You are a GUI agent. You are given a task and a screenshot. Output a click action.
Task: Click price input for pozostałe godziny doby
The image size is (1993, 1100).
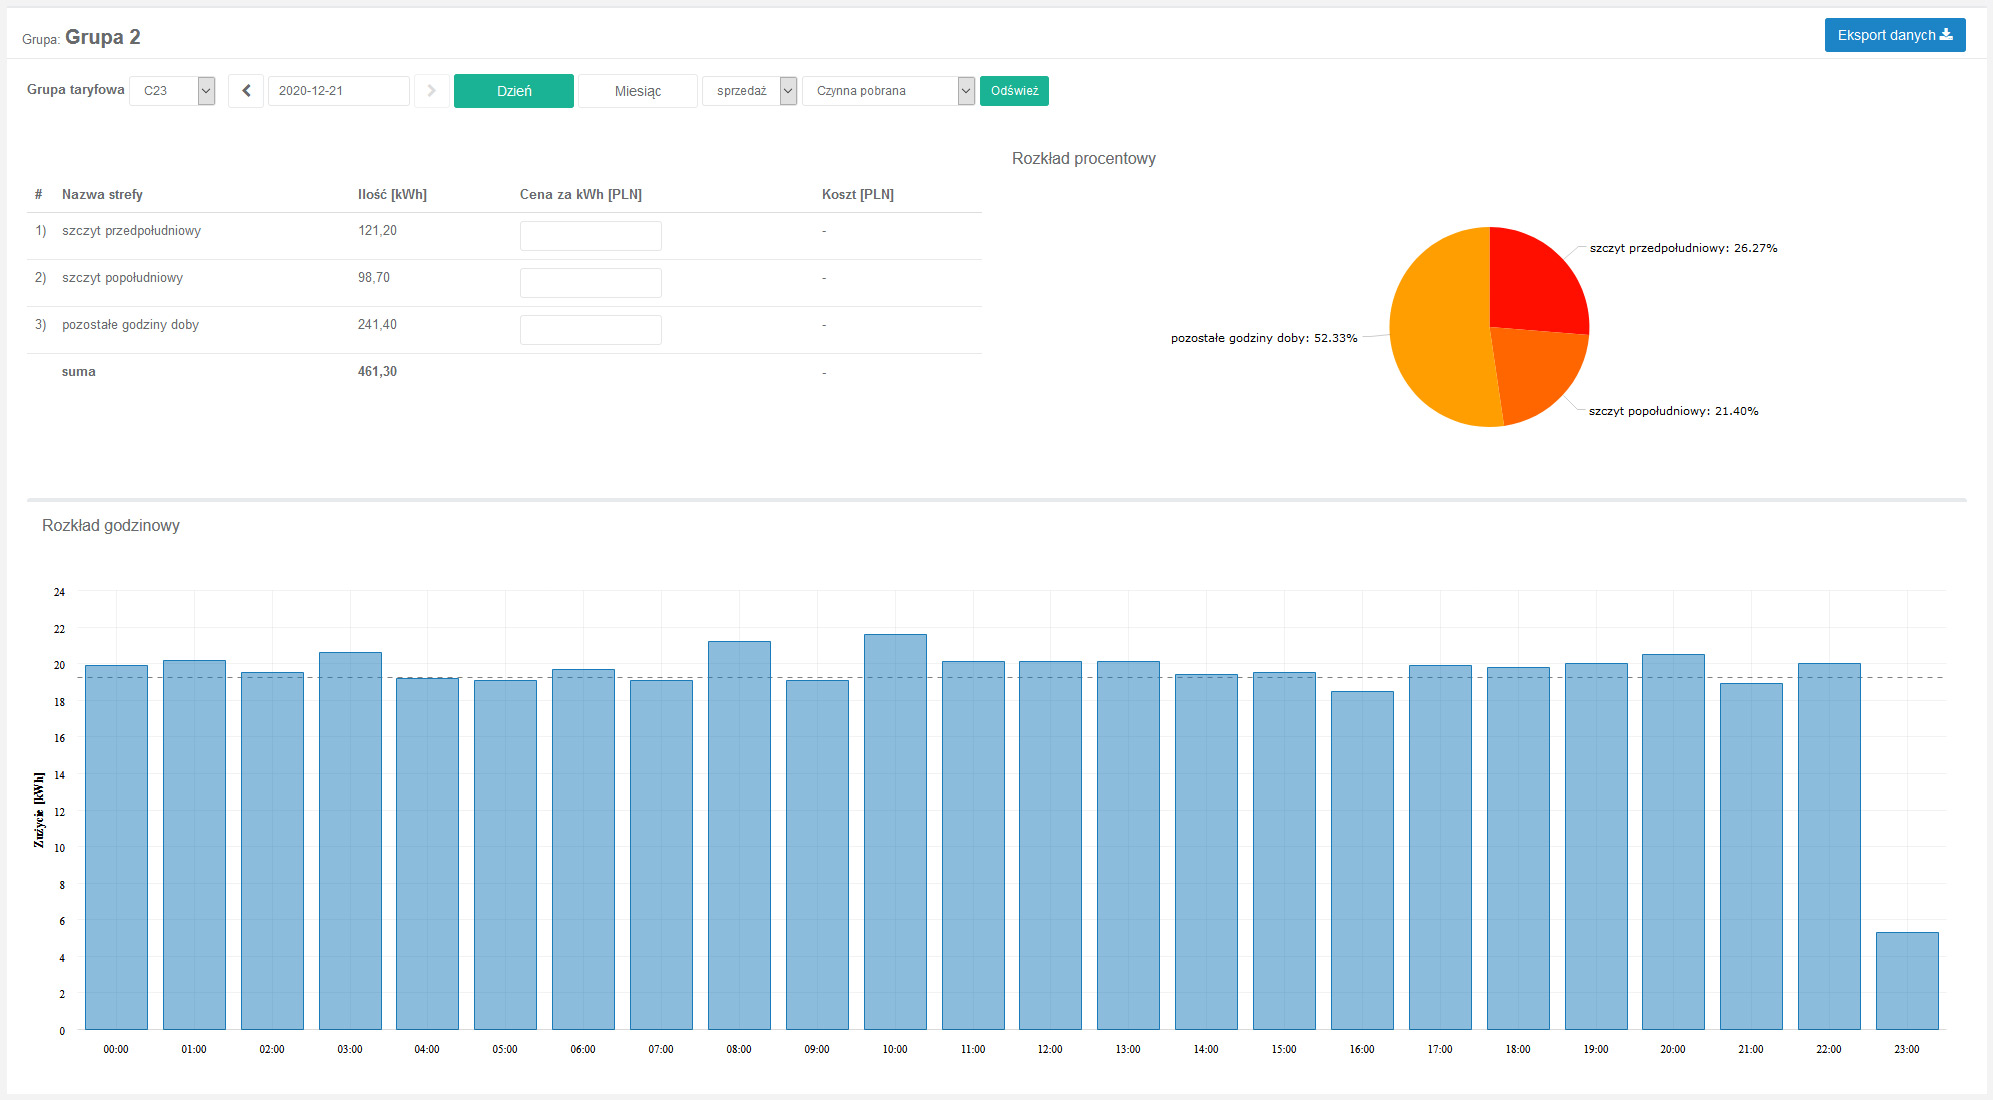click(x=590, y=330)
